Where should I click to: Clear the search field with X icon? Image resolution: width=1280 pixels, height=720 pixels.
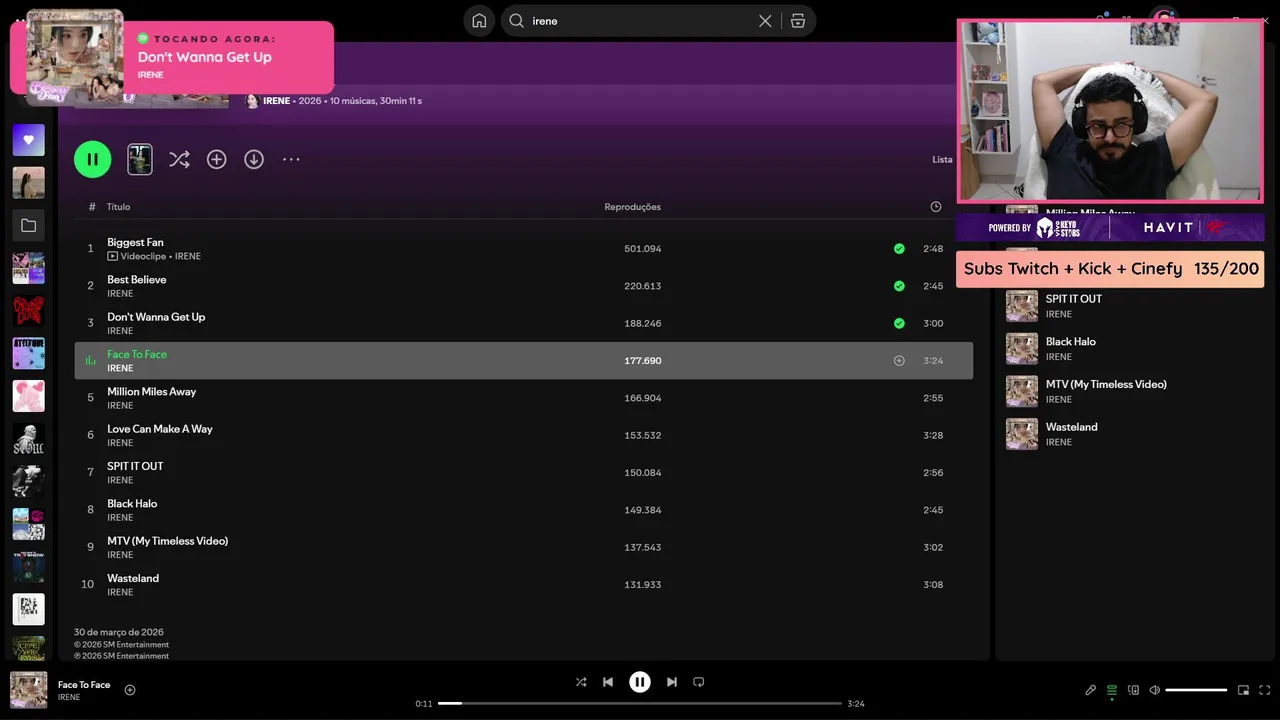coord(765,21)
